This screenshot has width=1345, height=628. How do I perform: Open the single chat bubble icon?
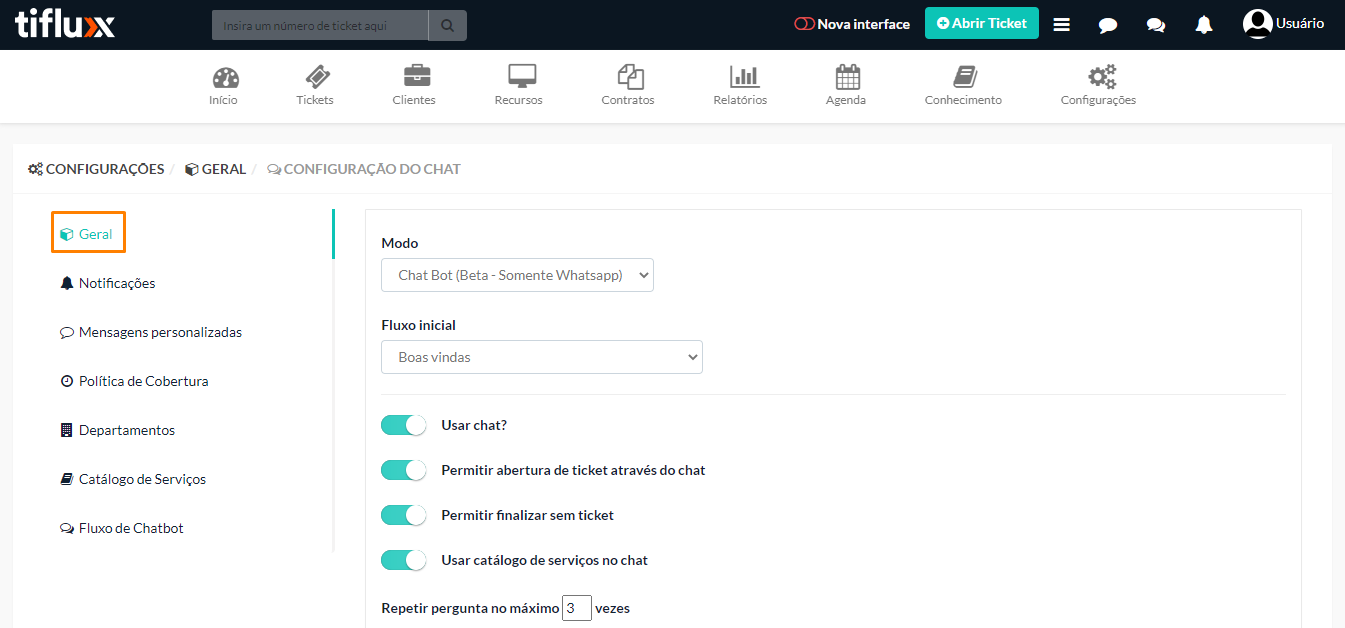(x=1108, y=25)
